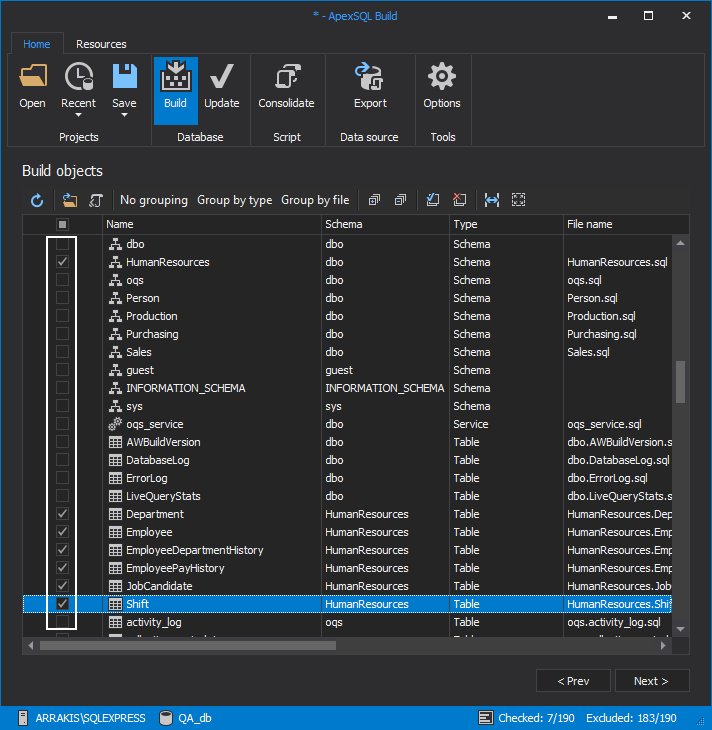
Task: Proceed with the Next button
Action: coord(652,681)
